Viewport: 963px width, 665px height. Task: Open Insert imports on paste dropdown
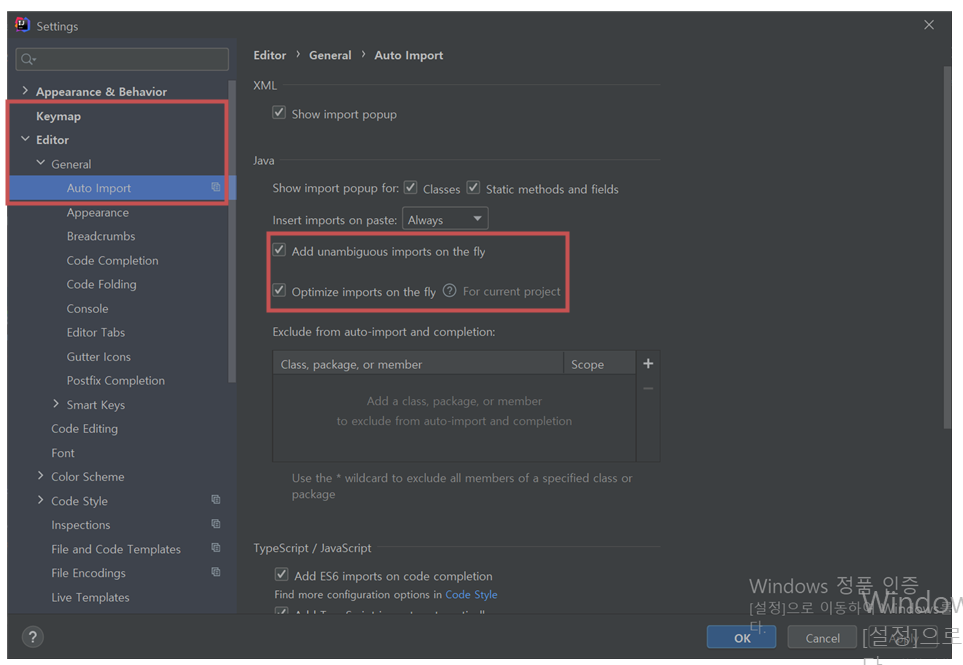click(445, 219)
